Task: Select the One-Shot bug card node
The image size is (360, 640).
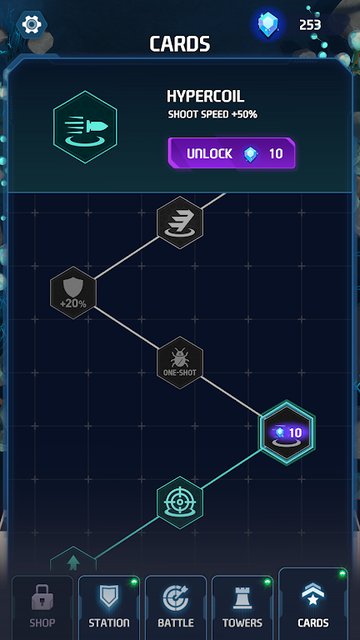Action: pyautogui.click(x=180, y=362)
